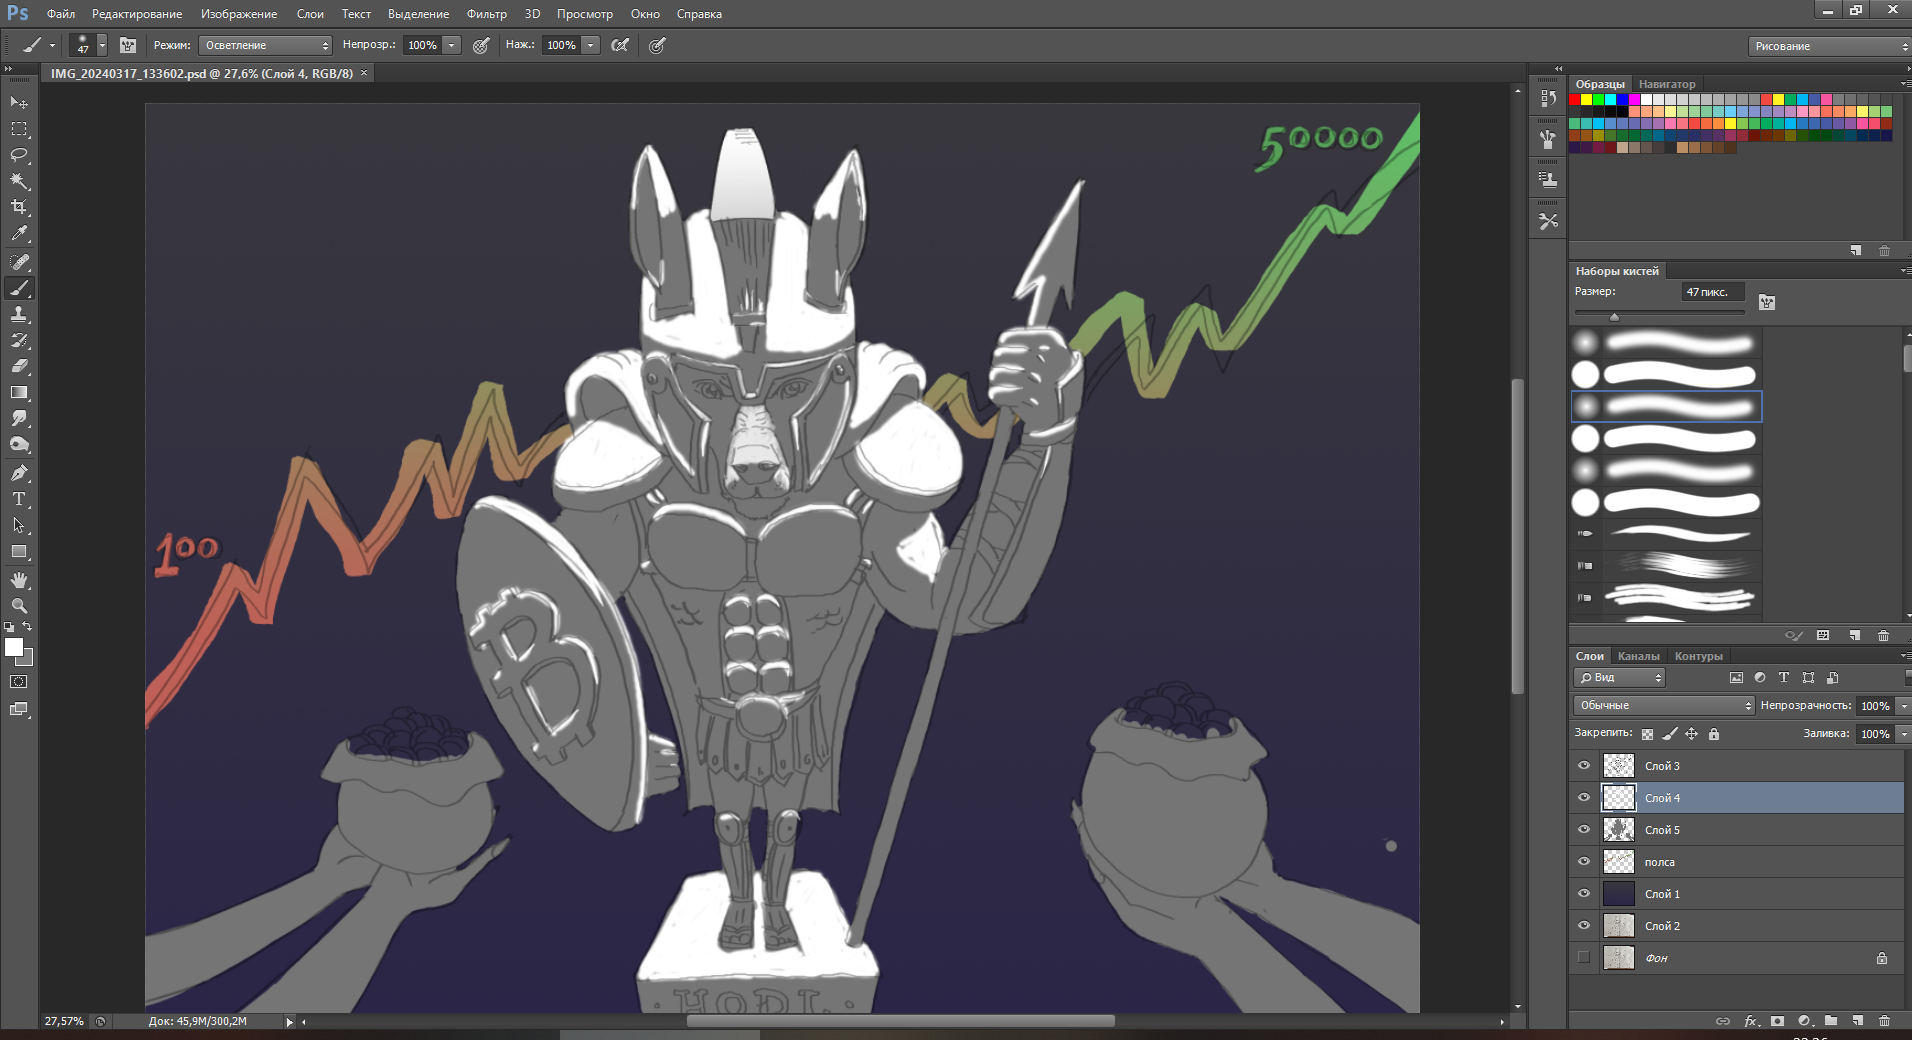This screenshot has height=1040, width=1912.
Task: Open layer Непрозрачность dropdown arrow
Action: [1904, 706]
